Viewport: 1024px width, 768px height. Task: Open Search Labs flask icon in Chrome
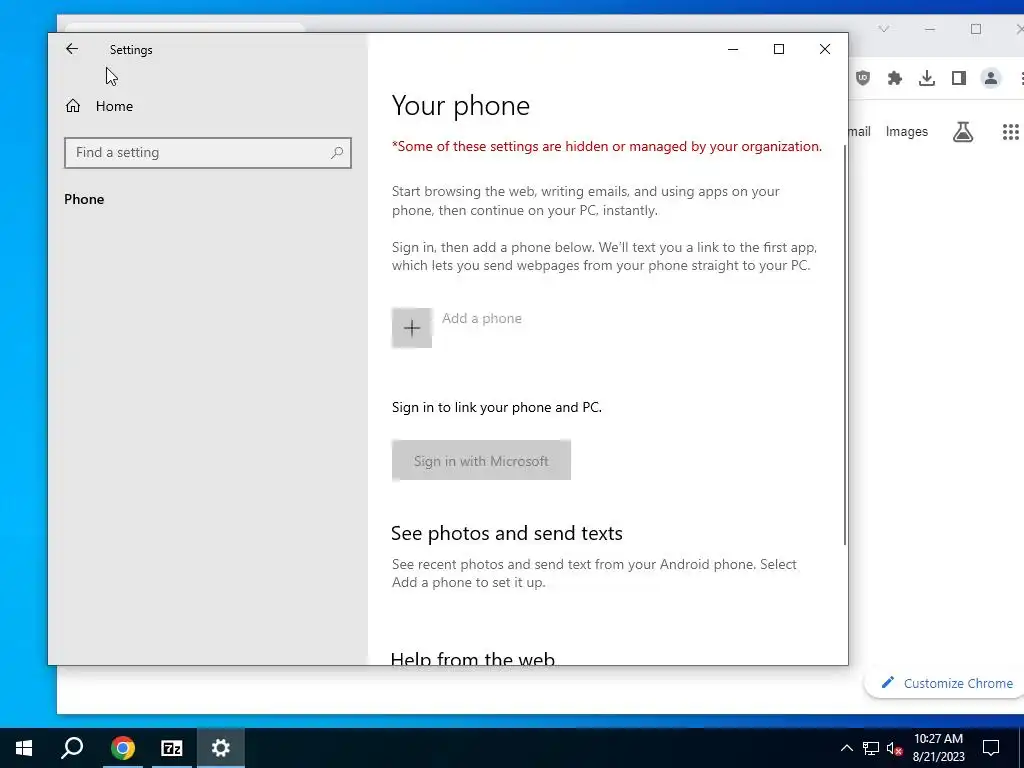[963, 132]
